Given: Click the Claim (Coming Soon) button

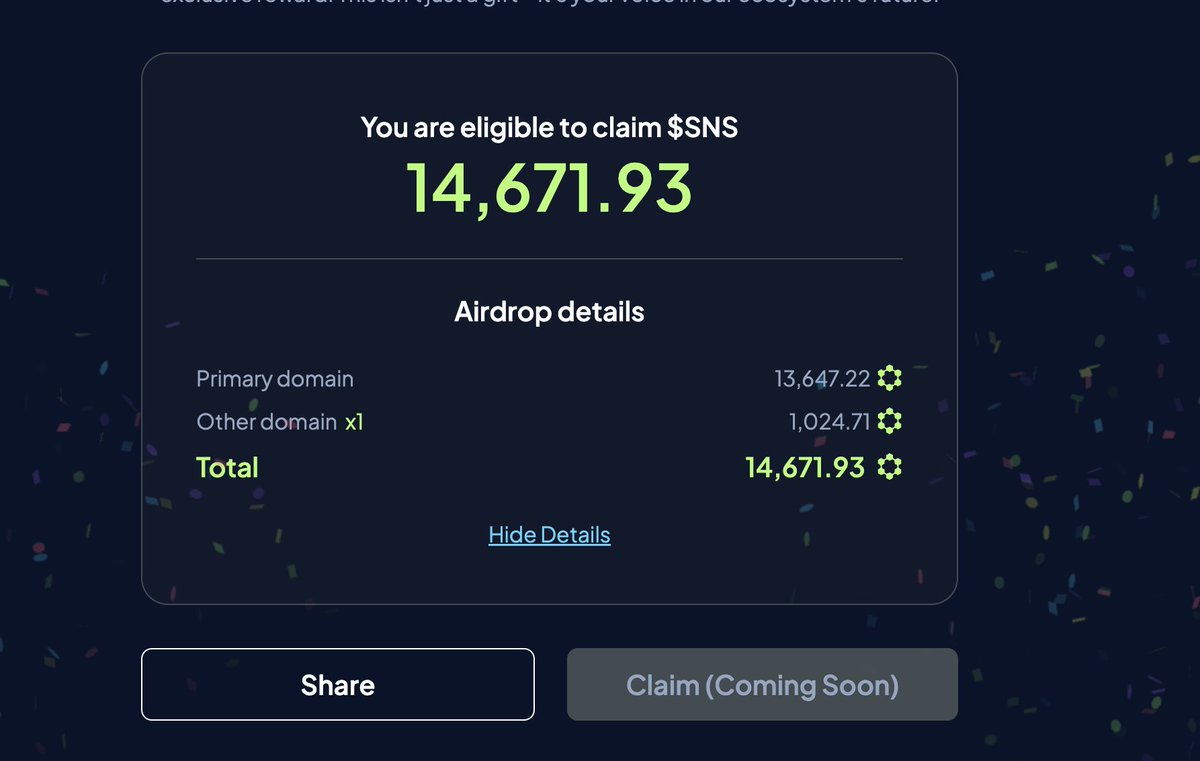Looking at the screenshot, I should (762, 685).
